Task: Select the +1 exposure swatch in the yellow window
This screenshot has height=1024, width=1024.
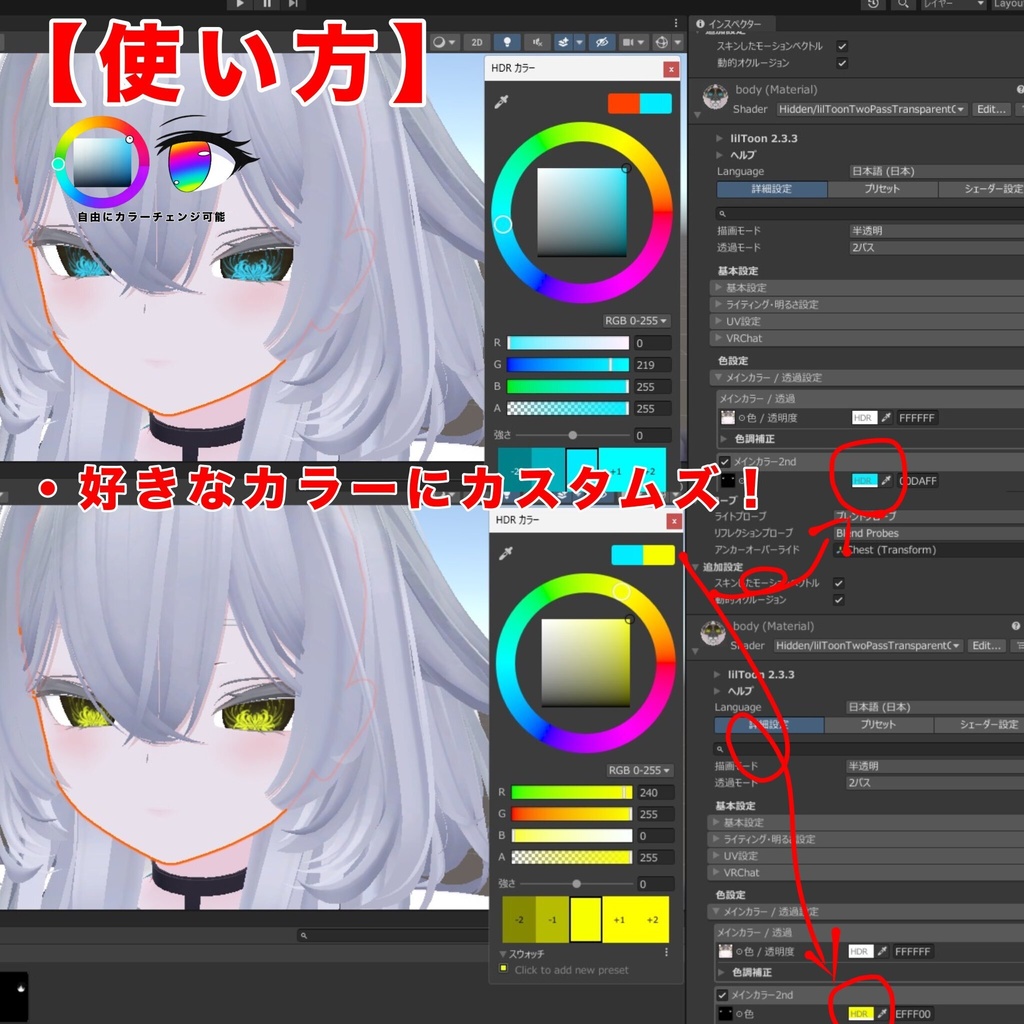Action: point(618,920)
